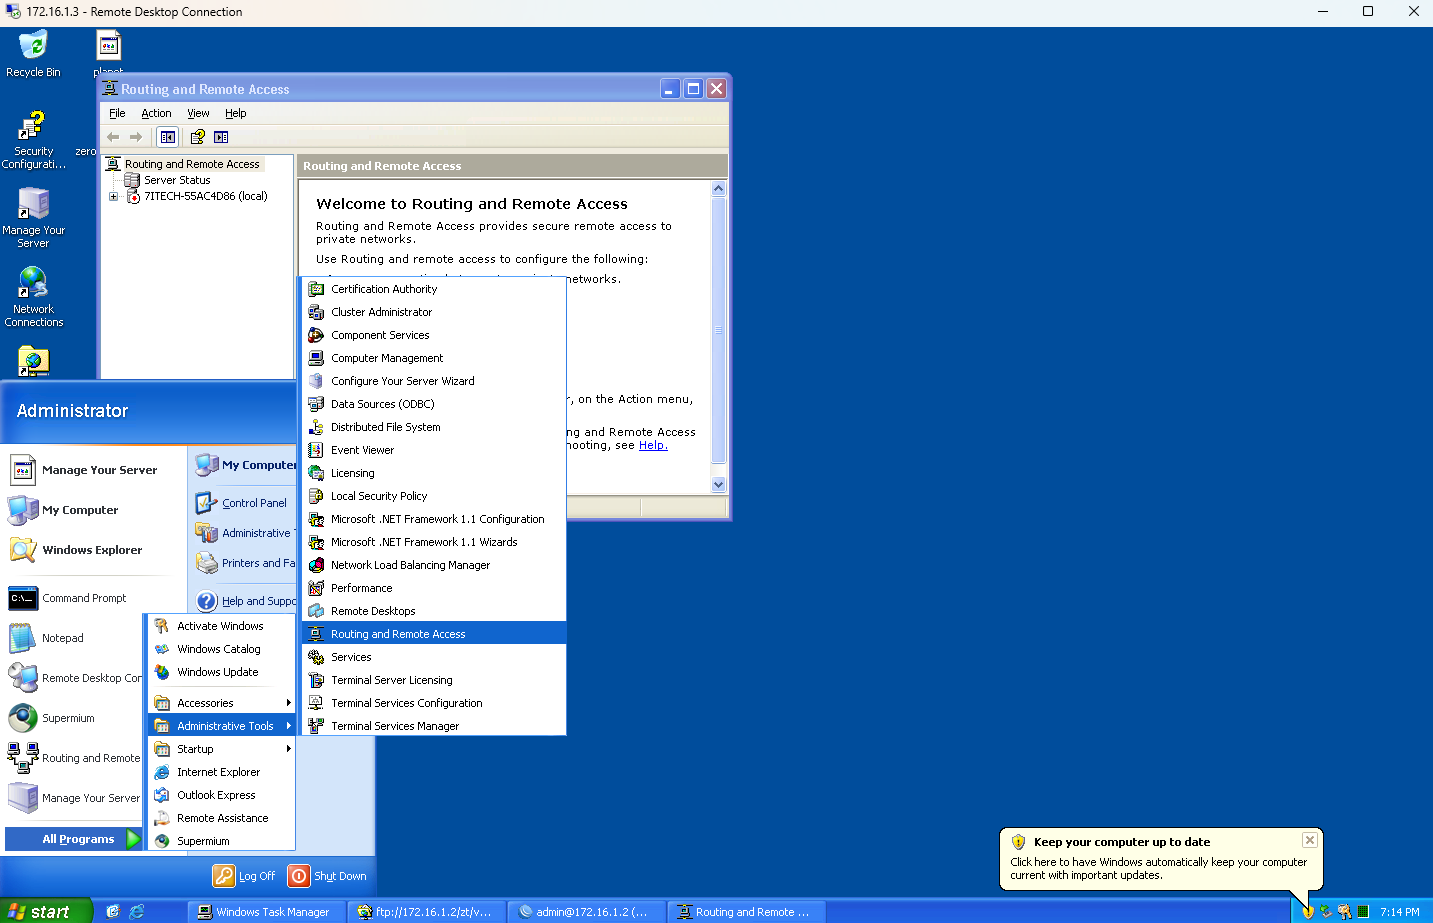Toggle the Show/Hide Console Tree toolbar button
The height and width of the screenshot is (923, 1433).
pos(168,137)
